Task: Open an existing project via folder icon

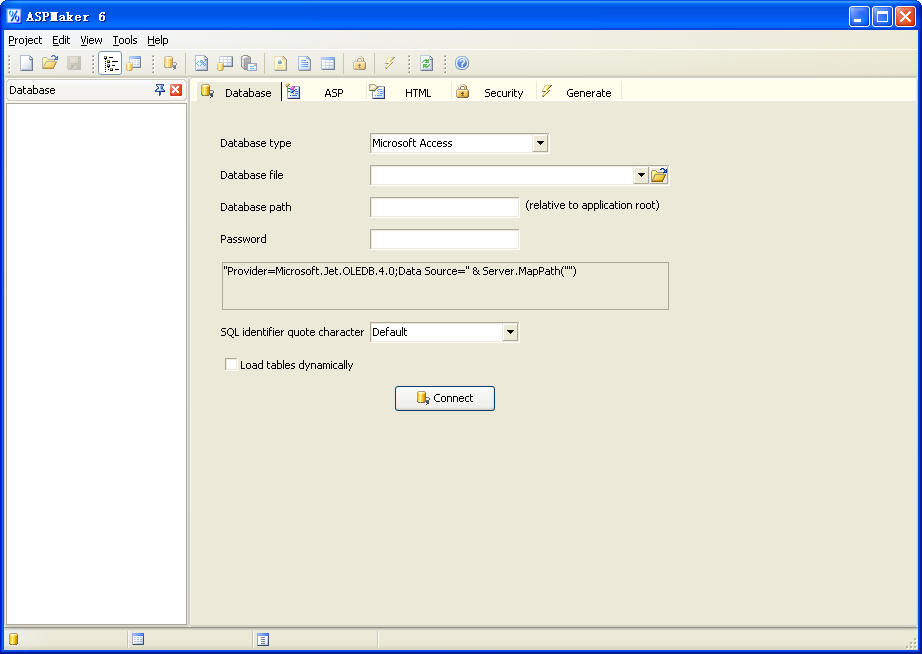Action: 49,63
